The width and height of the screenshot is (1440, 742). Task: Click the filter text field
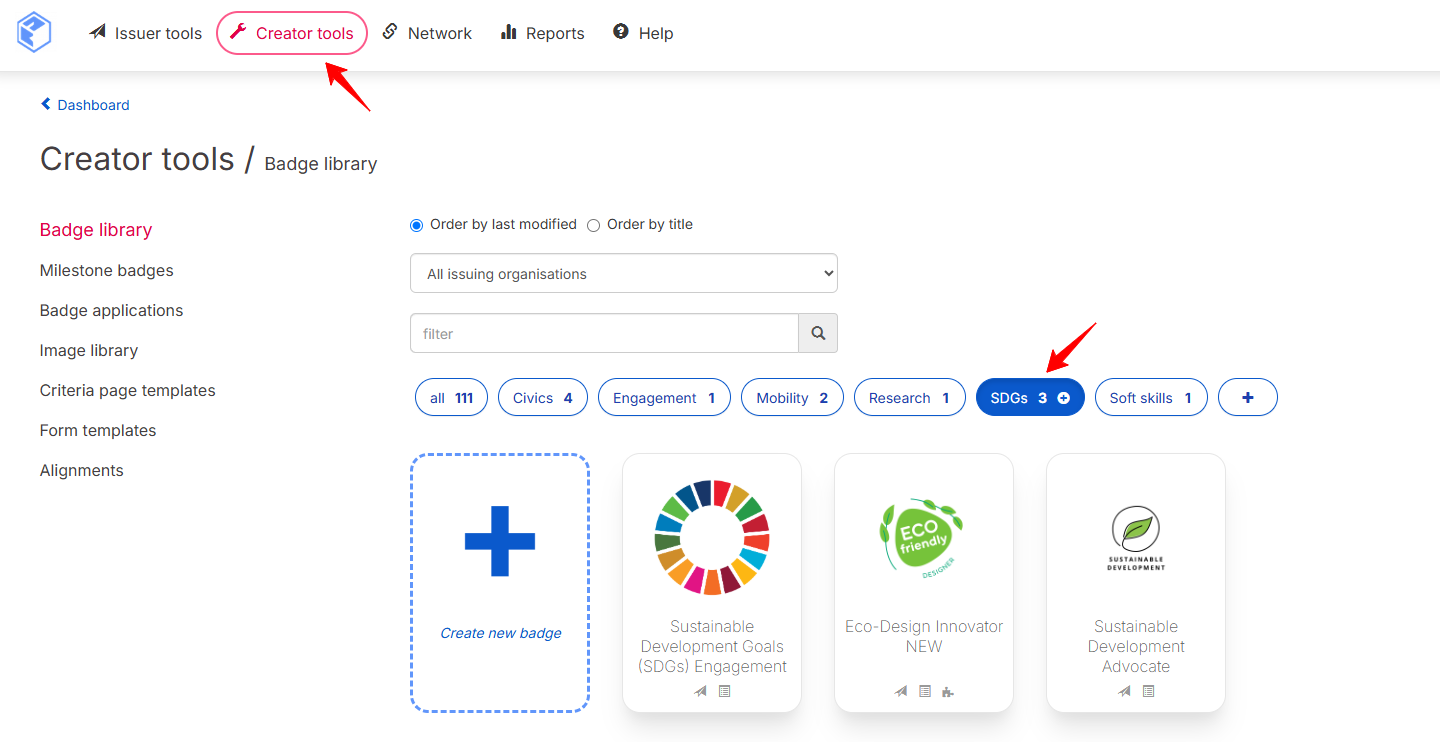click(604, 333)
